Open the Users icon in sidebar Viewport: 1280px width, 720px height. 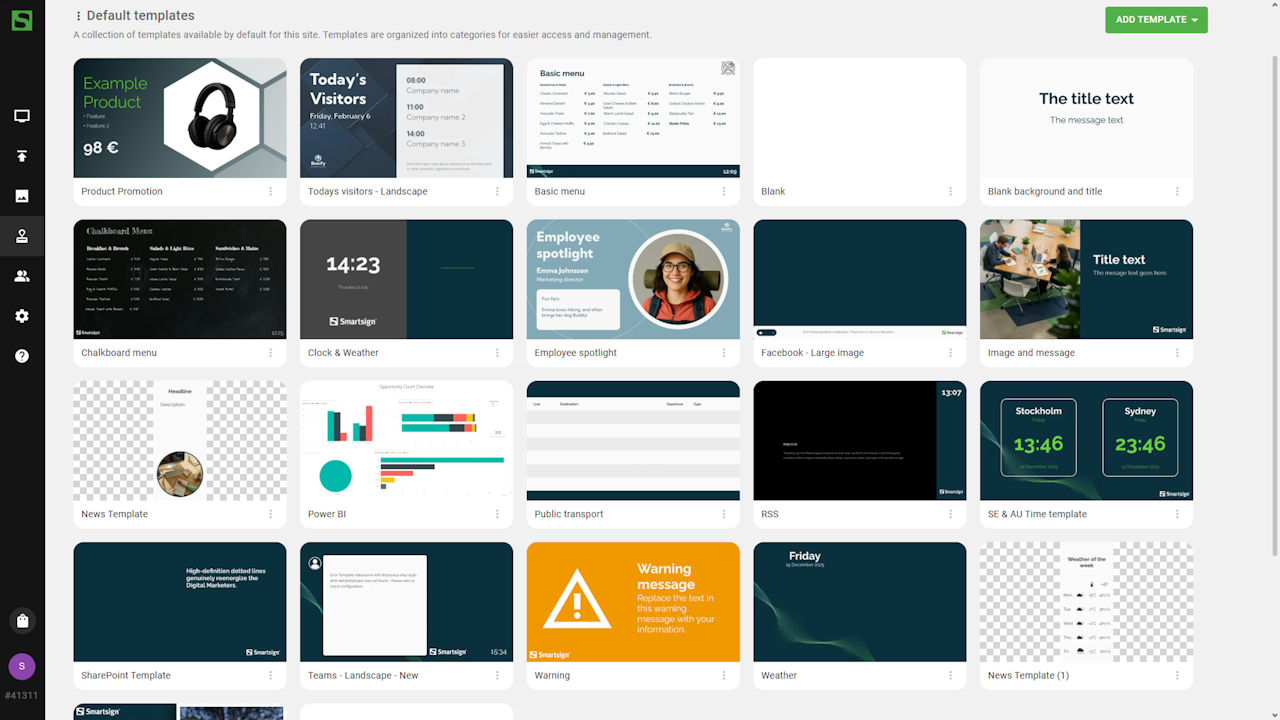22,276
